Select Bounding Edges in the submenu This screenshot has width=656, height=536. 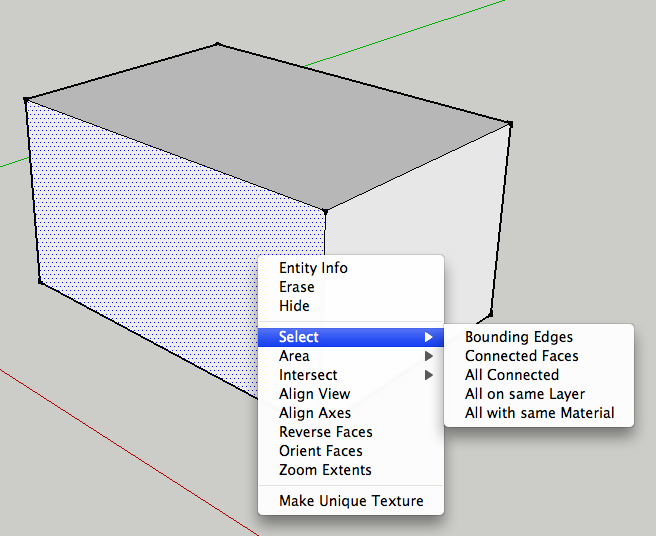tap(519, 337)
